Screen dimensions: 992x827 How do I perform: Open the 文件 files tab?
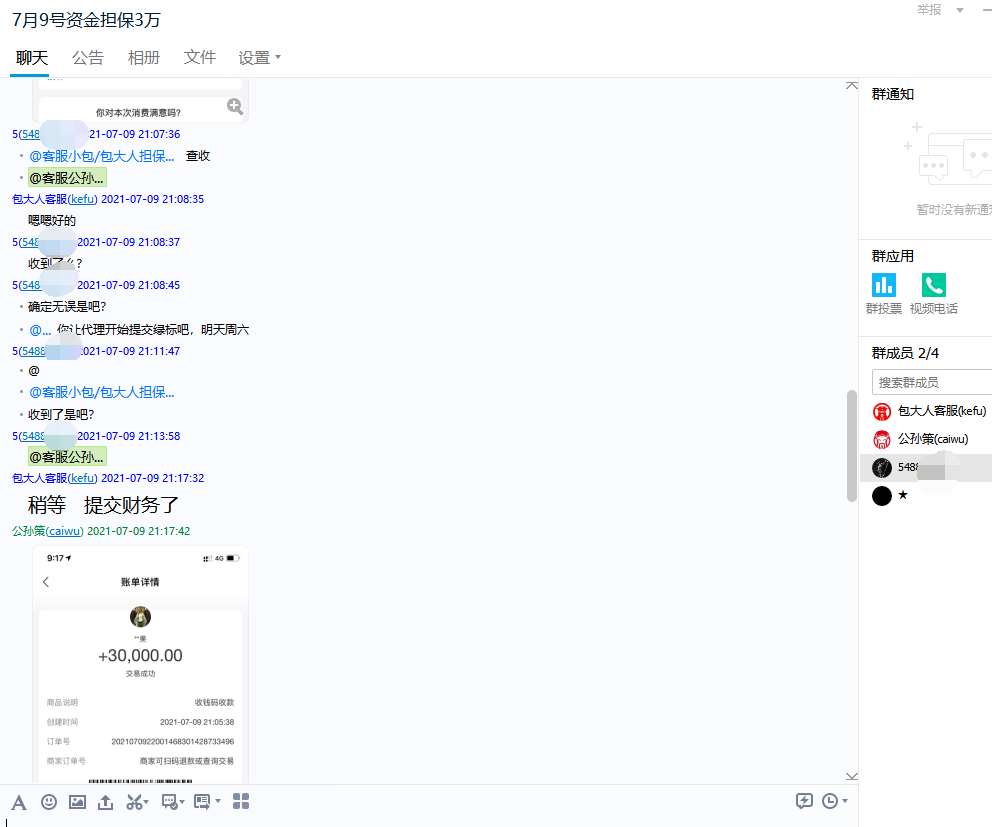click(200, 58)
